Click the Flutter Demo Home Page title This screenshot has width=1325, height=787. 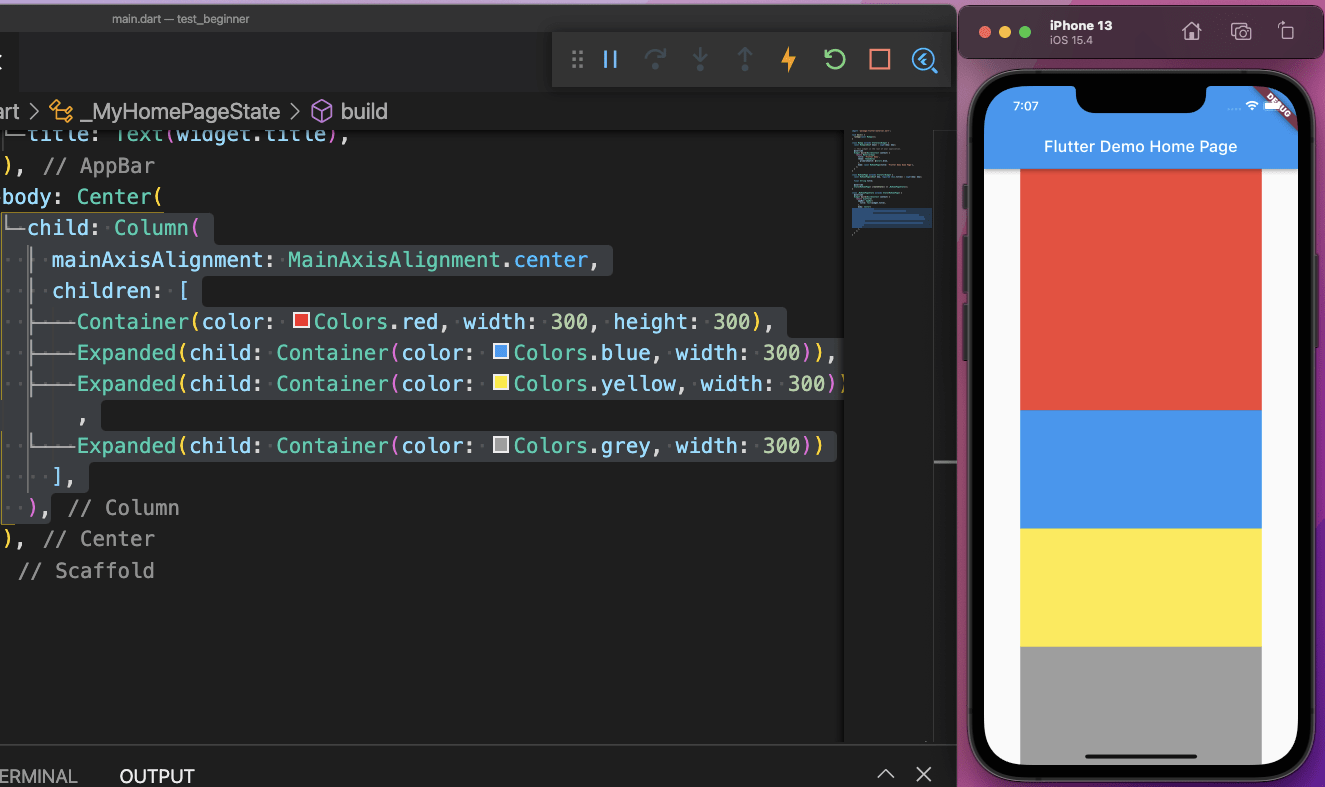[1141, 146]
